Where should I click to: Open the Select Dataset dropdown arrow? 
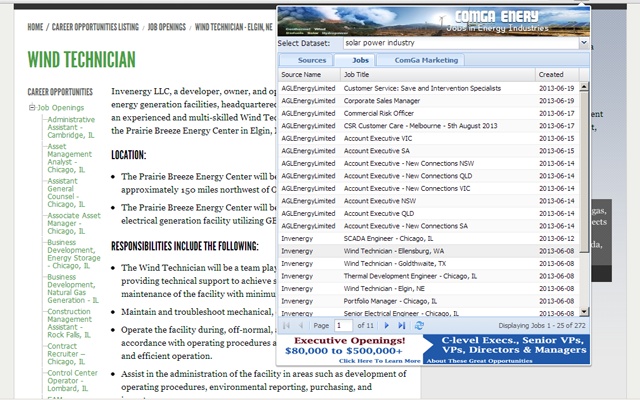[x=584, y=43]
